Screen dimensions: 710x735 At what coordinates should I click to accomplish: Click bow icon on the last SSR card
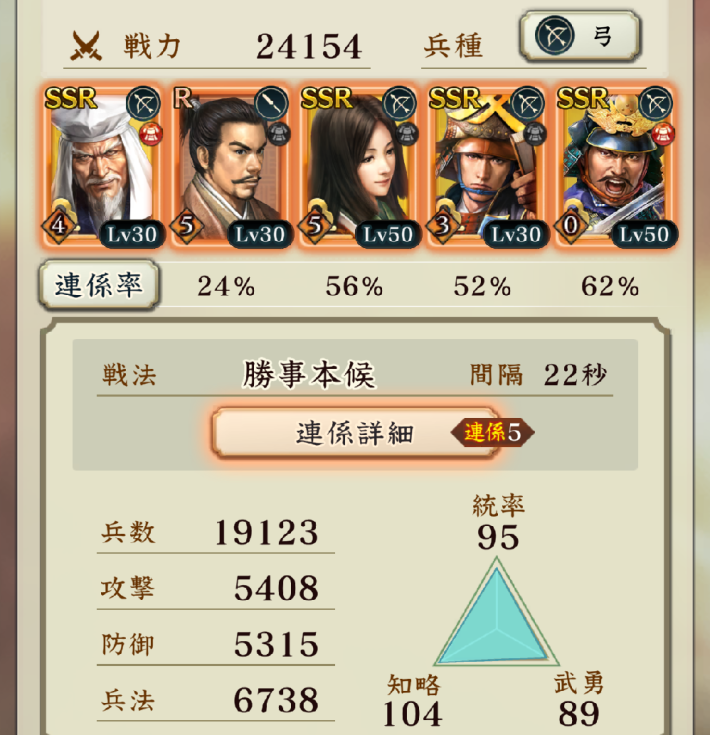point(655,103)
